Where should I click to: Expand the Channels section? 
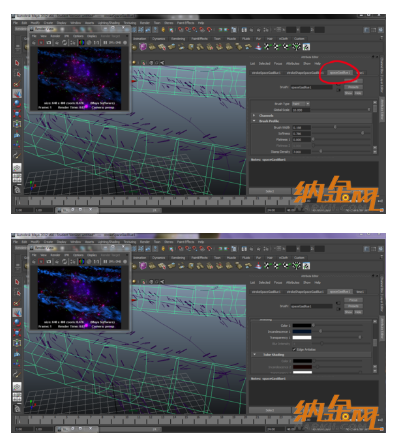tap(254, 115)
